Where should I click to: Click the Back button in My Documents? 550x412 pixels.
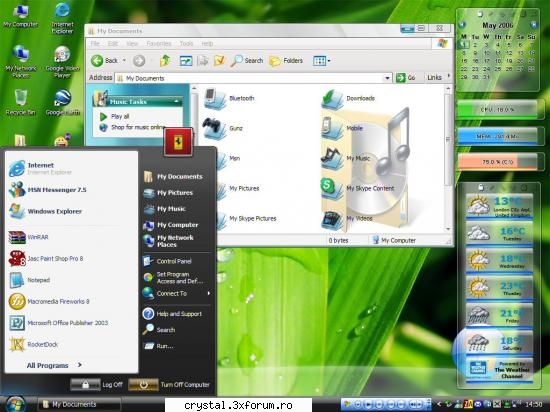[105, 61]
